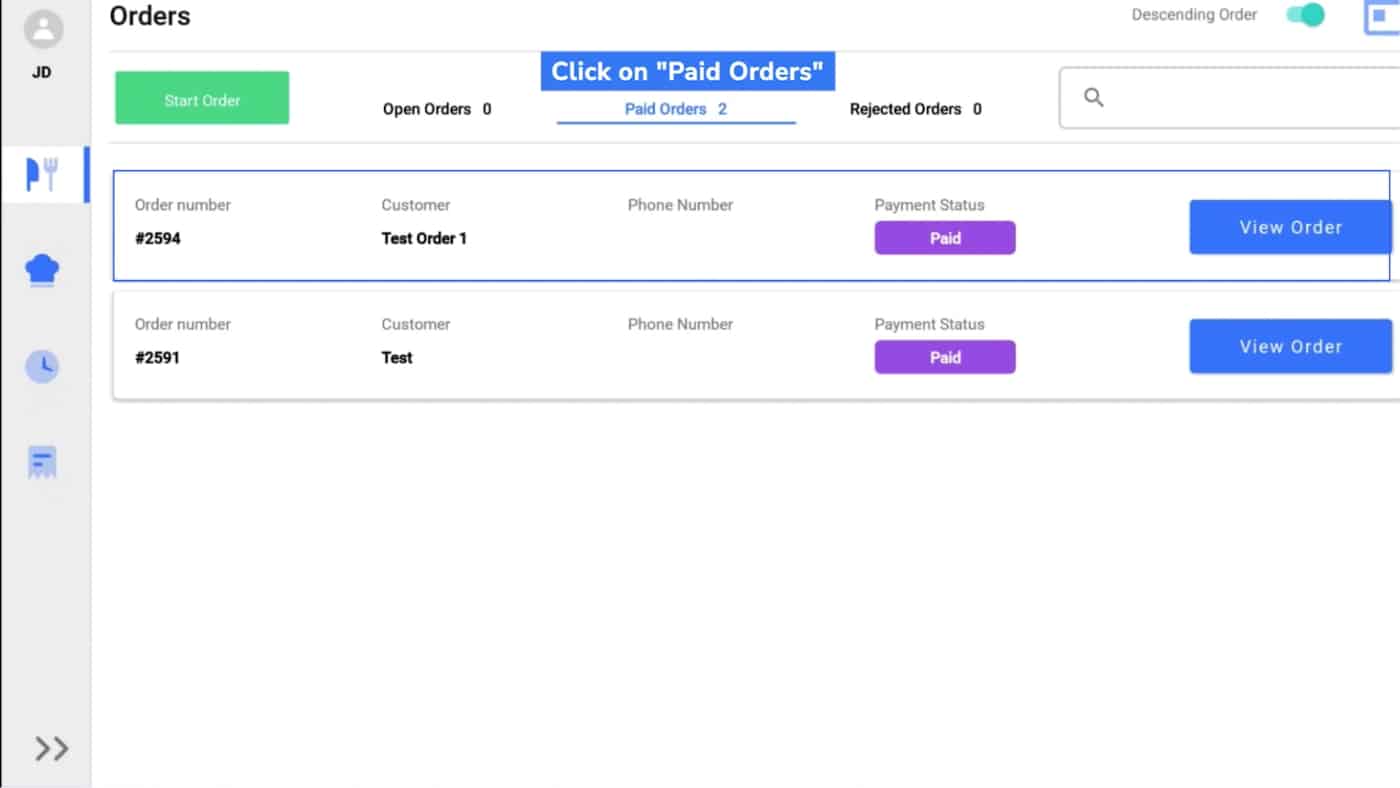This screenshot has height=788, width=1400.
Task: Open the clock history icon
Action: point(42,366)
